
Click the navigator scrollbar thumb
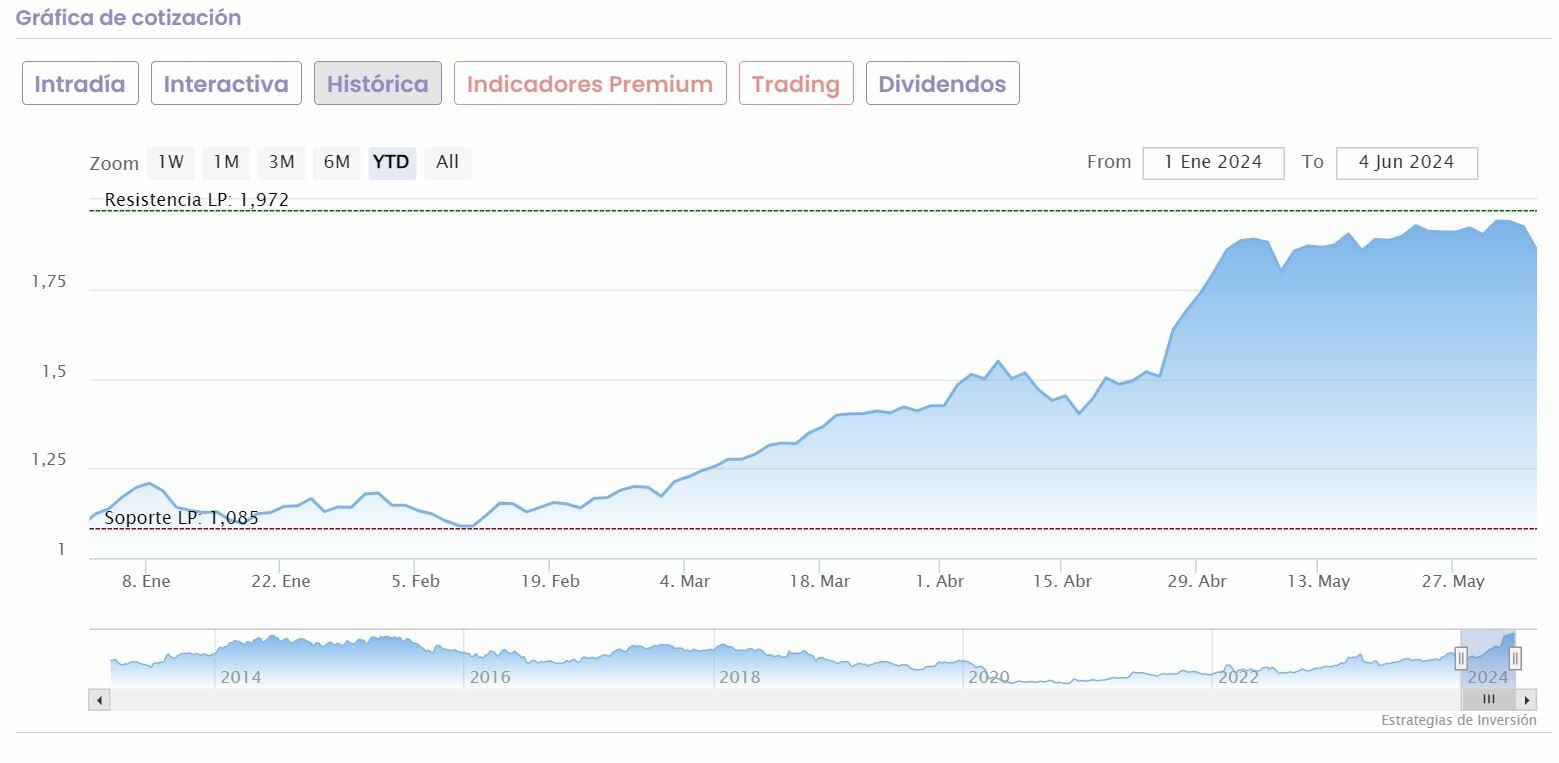click(1488, 700)
